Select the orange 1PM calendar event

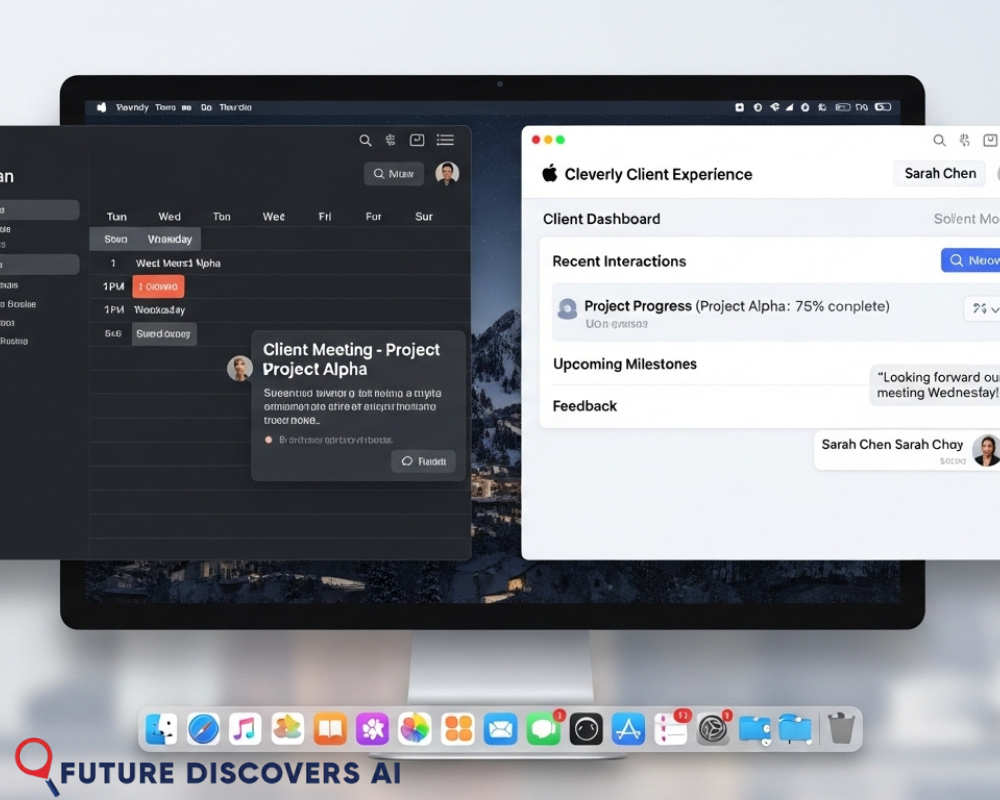pos(158,287)
